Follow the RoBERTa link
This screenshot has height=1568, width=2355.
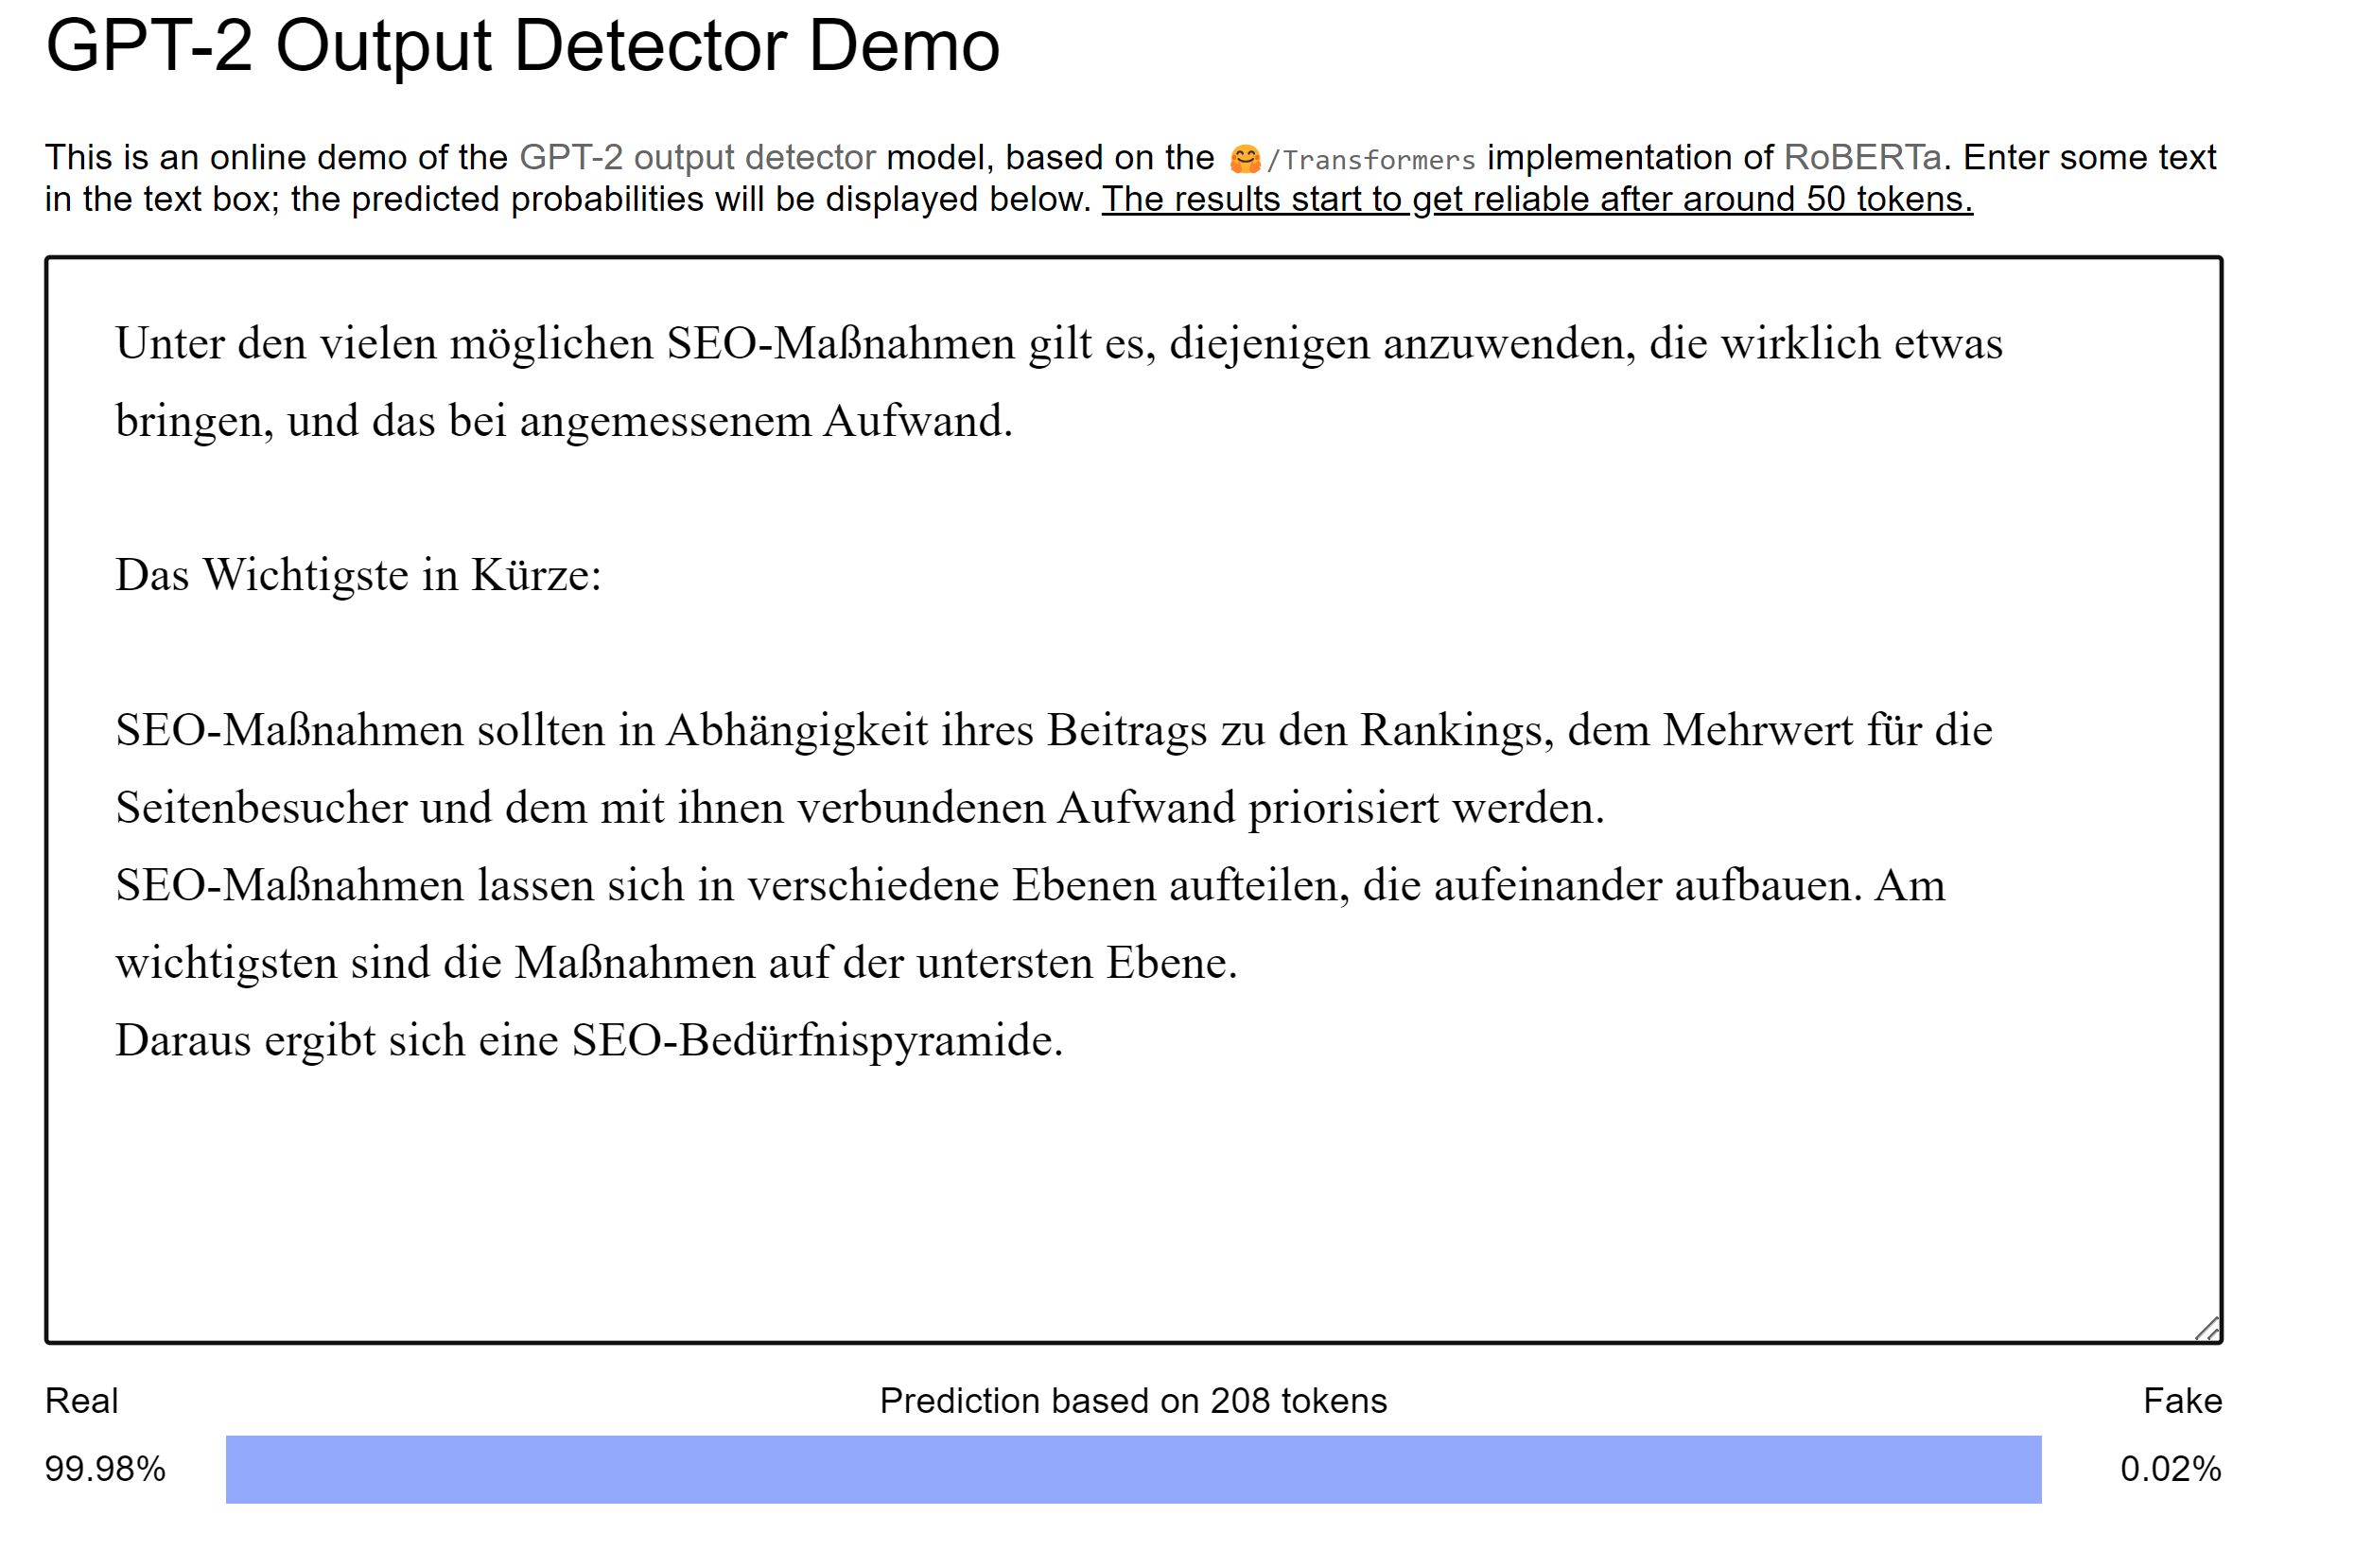[x=1861, y=157]
